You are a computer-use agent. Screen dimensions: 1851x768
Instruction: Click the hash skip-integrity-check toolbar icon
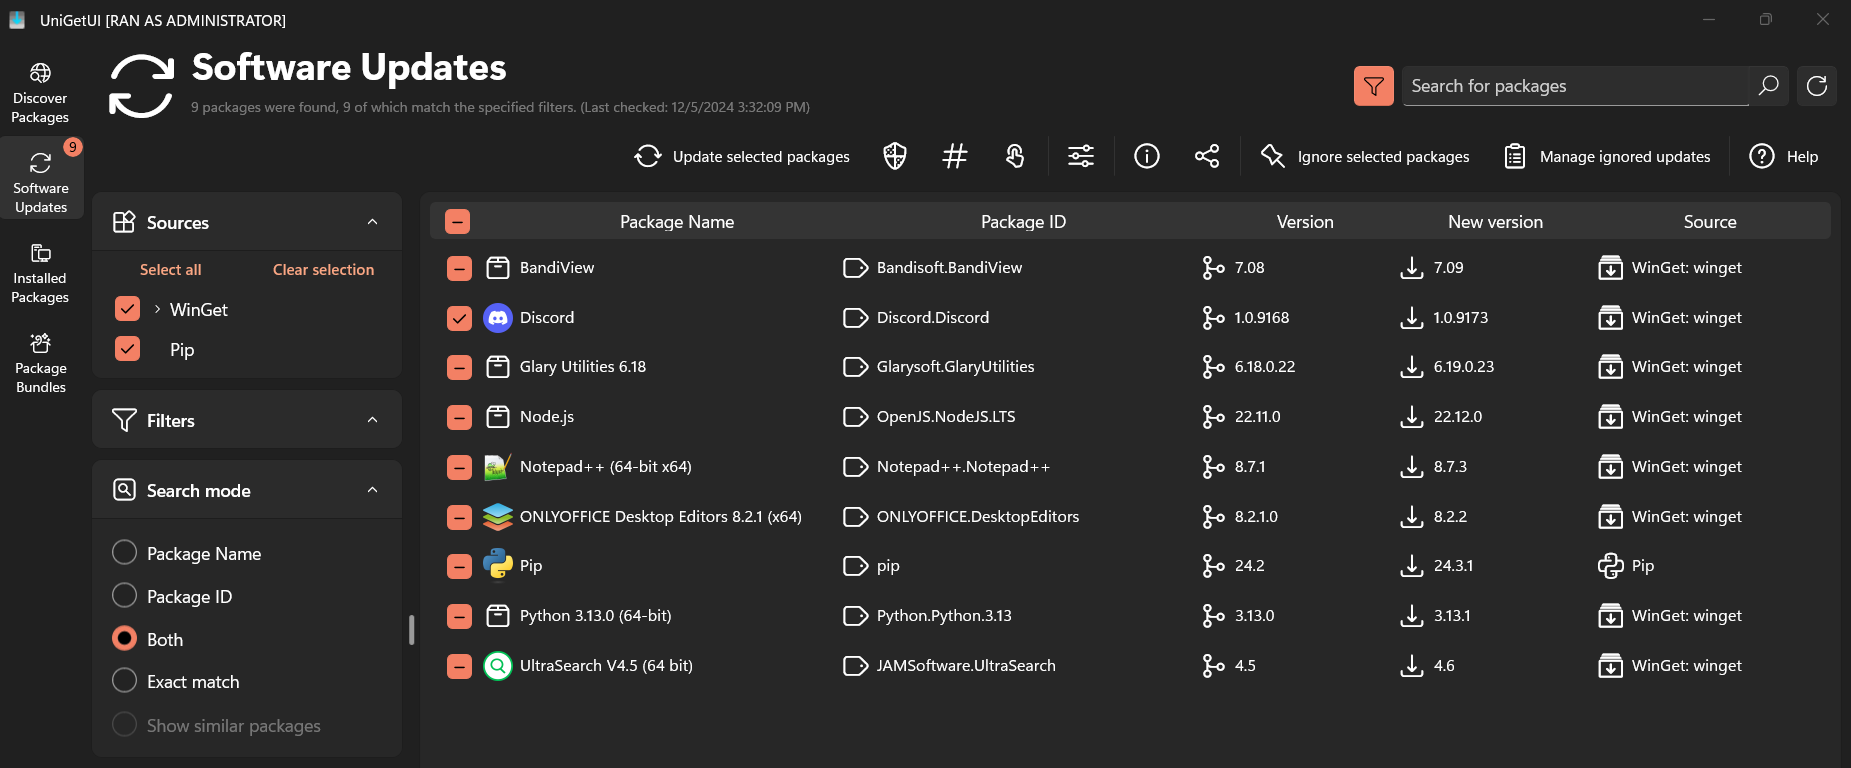tap(955, 156)
